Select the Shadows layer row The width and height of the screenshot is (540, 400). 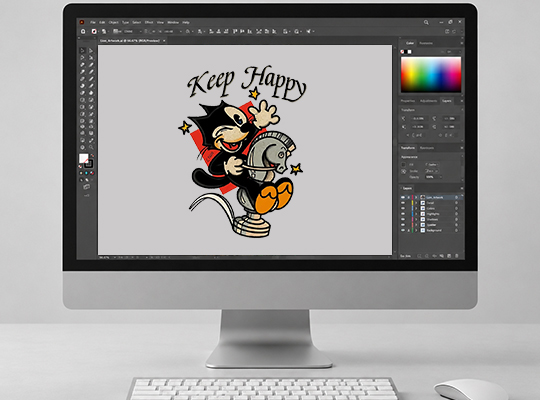(431, 219)
